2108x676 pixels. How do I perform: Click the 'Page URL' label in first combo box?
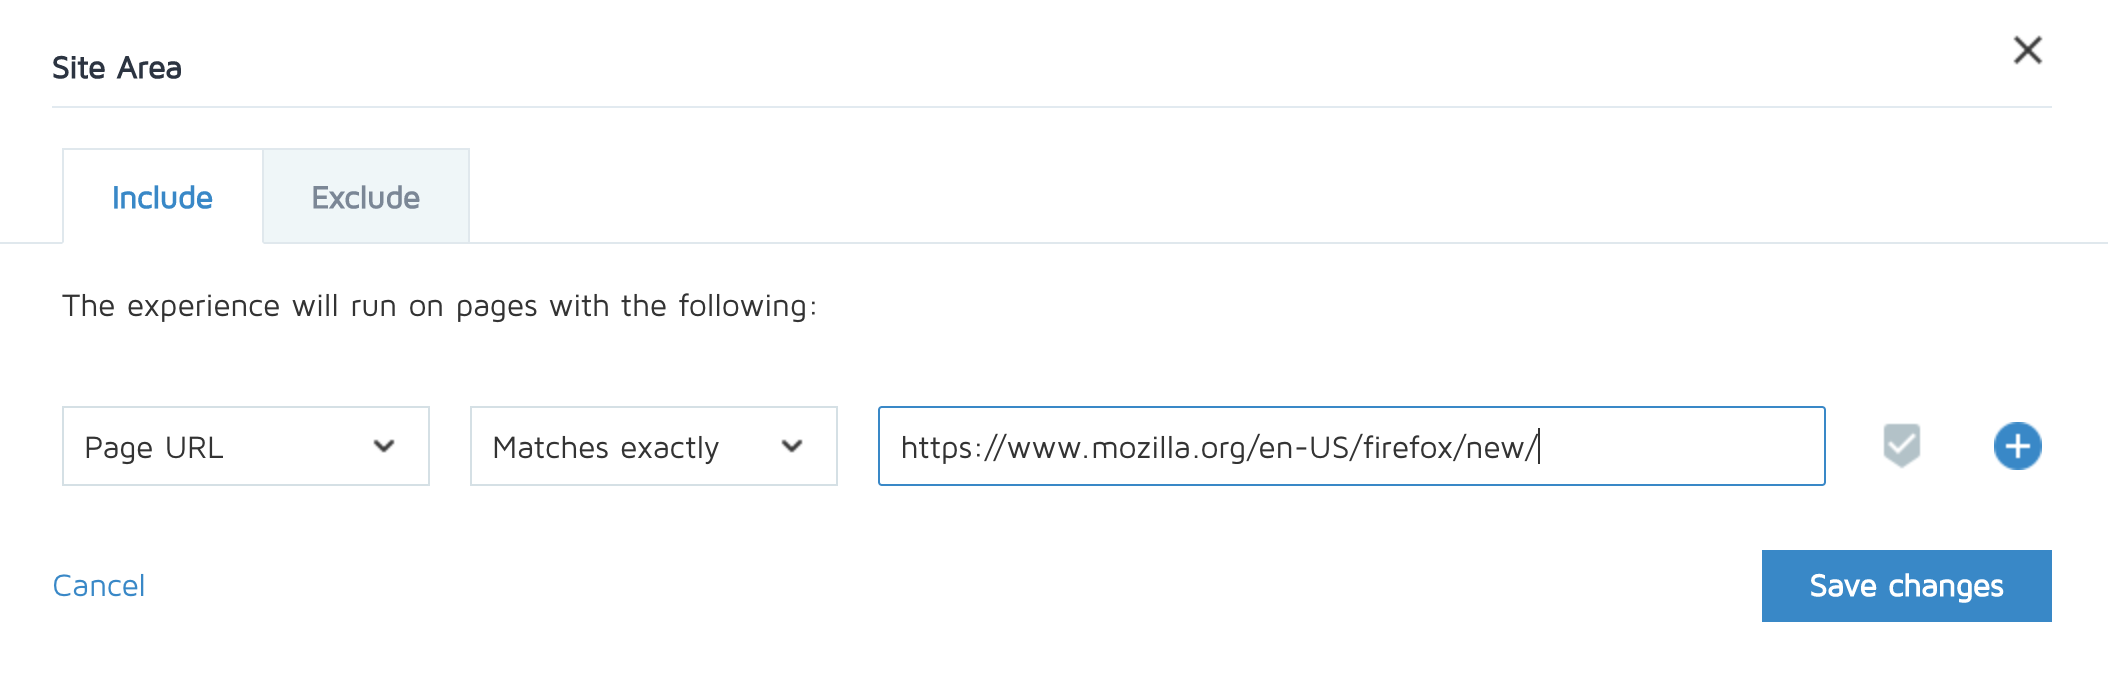coord(154,448)
